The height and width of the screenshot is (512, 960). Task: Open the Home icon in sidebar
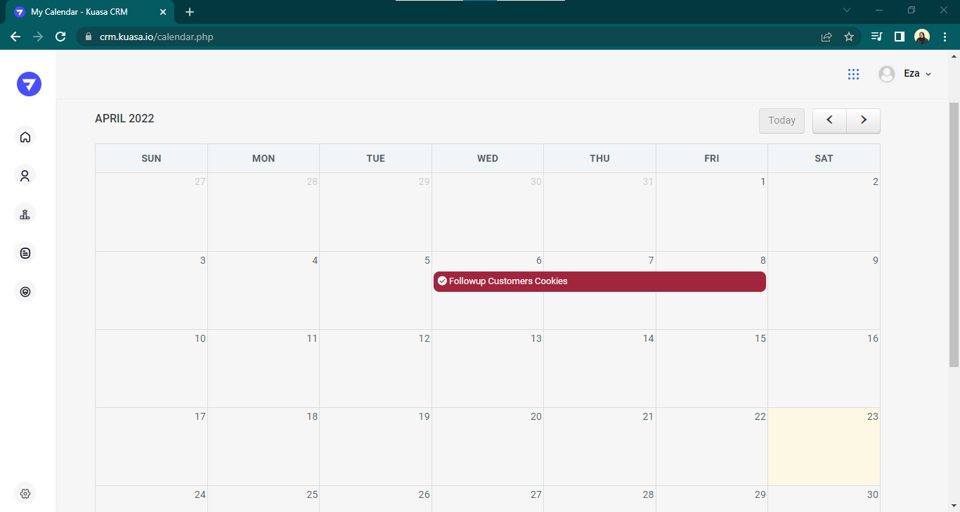[x=26, y=137]
